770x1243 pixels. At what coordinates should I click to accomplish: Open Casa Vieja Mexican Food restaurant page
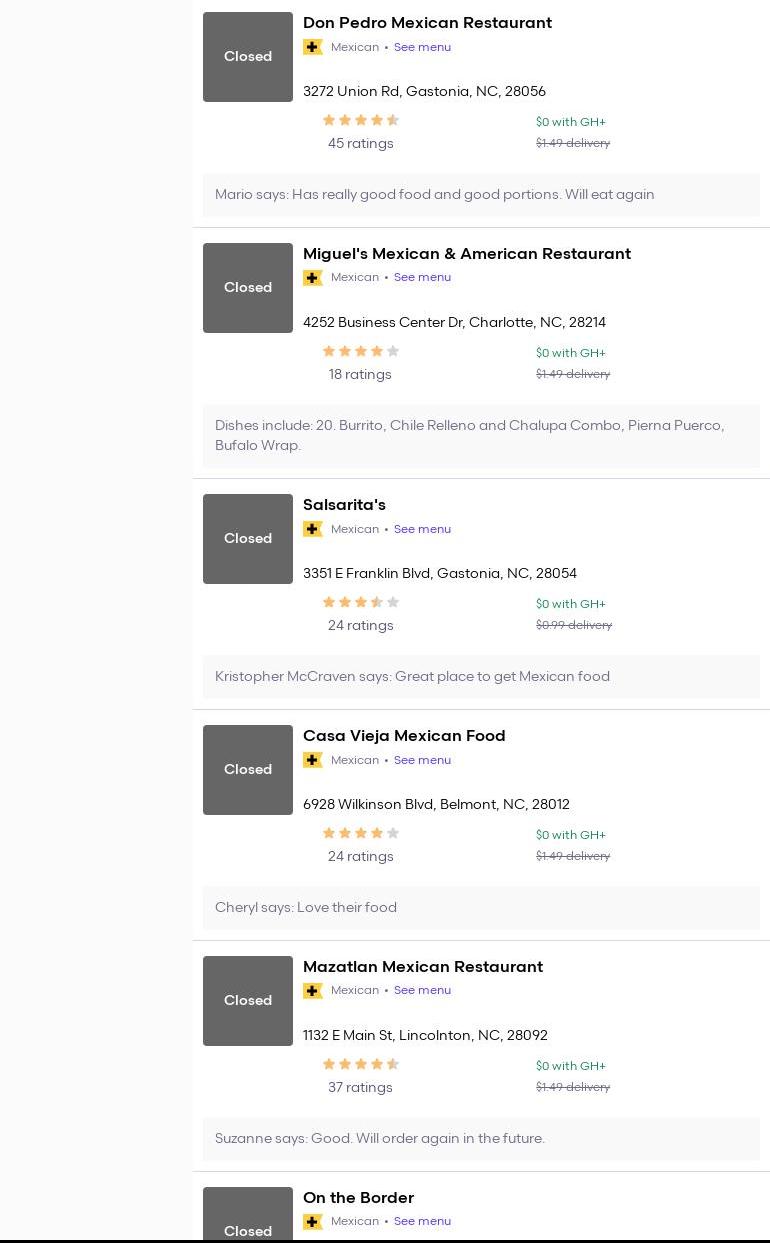[404, 736]
